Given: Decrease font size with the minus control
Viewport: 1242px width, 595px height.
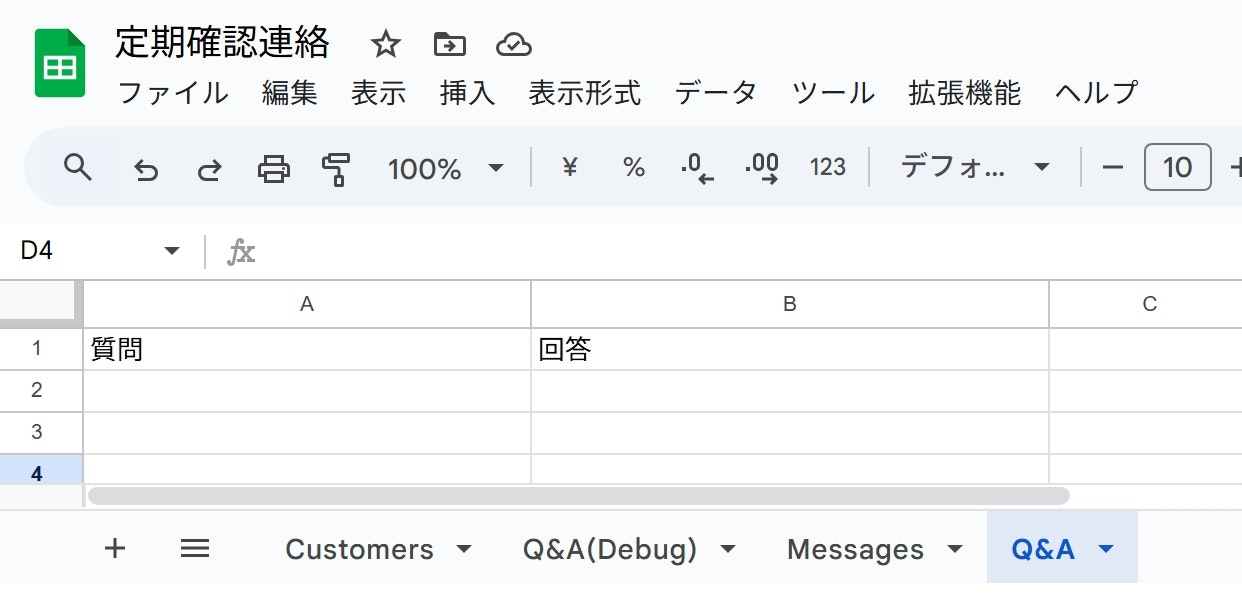Looking at the screenshot, I should click(1113, 168).
